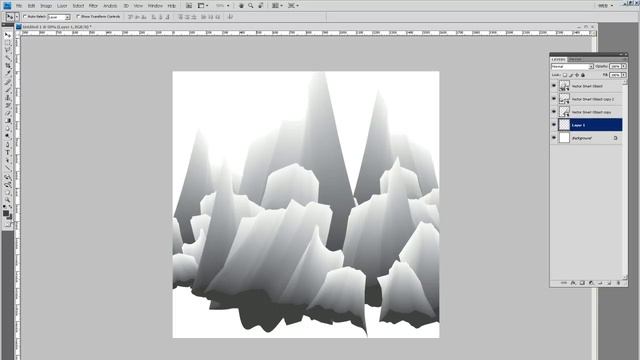Open the View Extras dropdown in the application bar
640x360 pixels.
tap(202, 6)
